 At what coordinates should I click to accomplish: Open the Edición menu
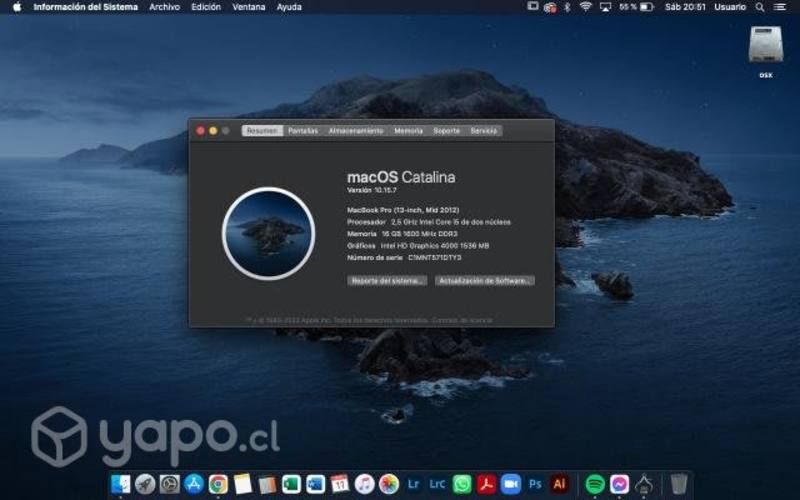click(x=206, y=7)
